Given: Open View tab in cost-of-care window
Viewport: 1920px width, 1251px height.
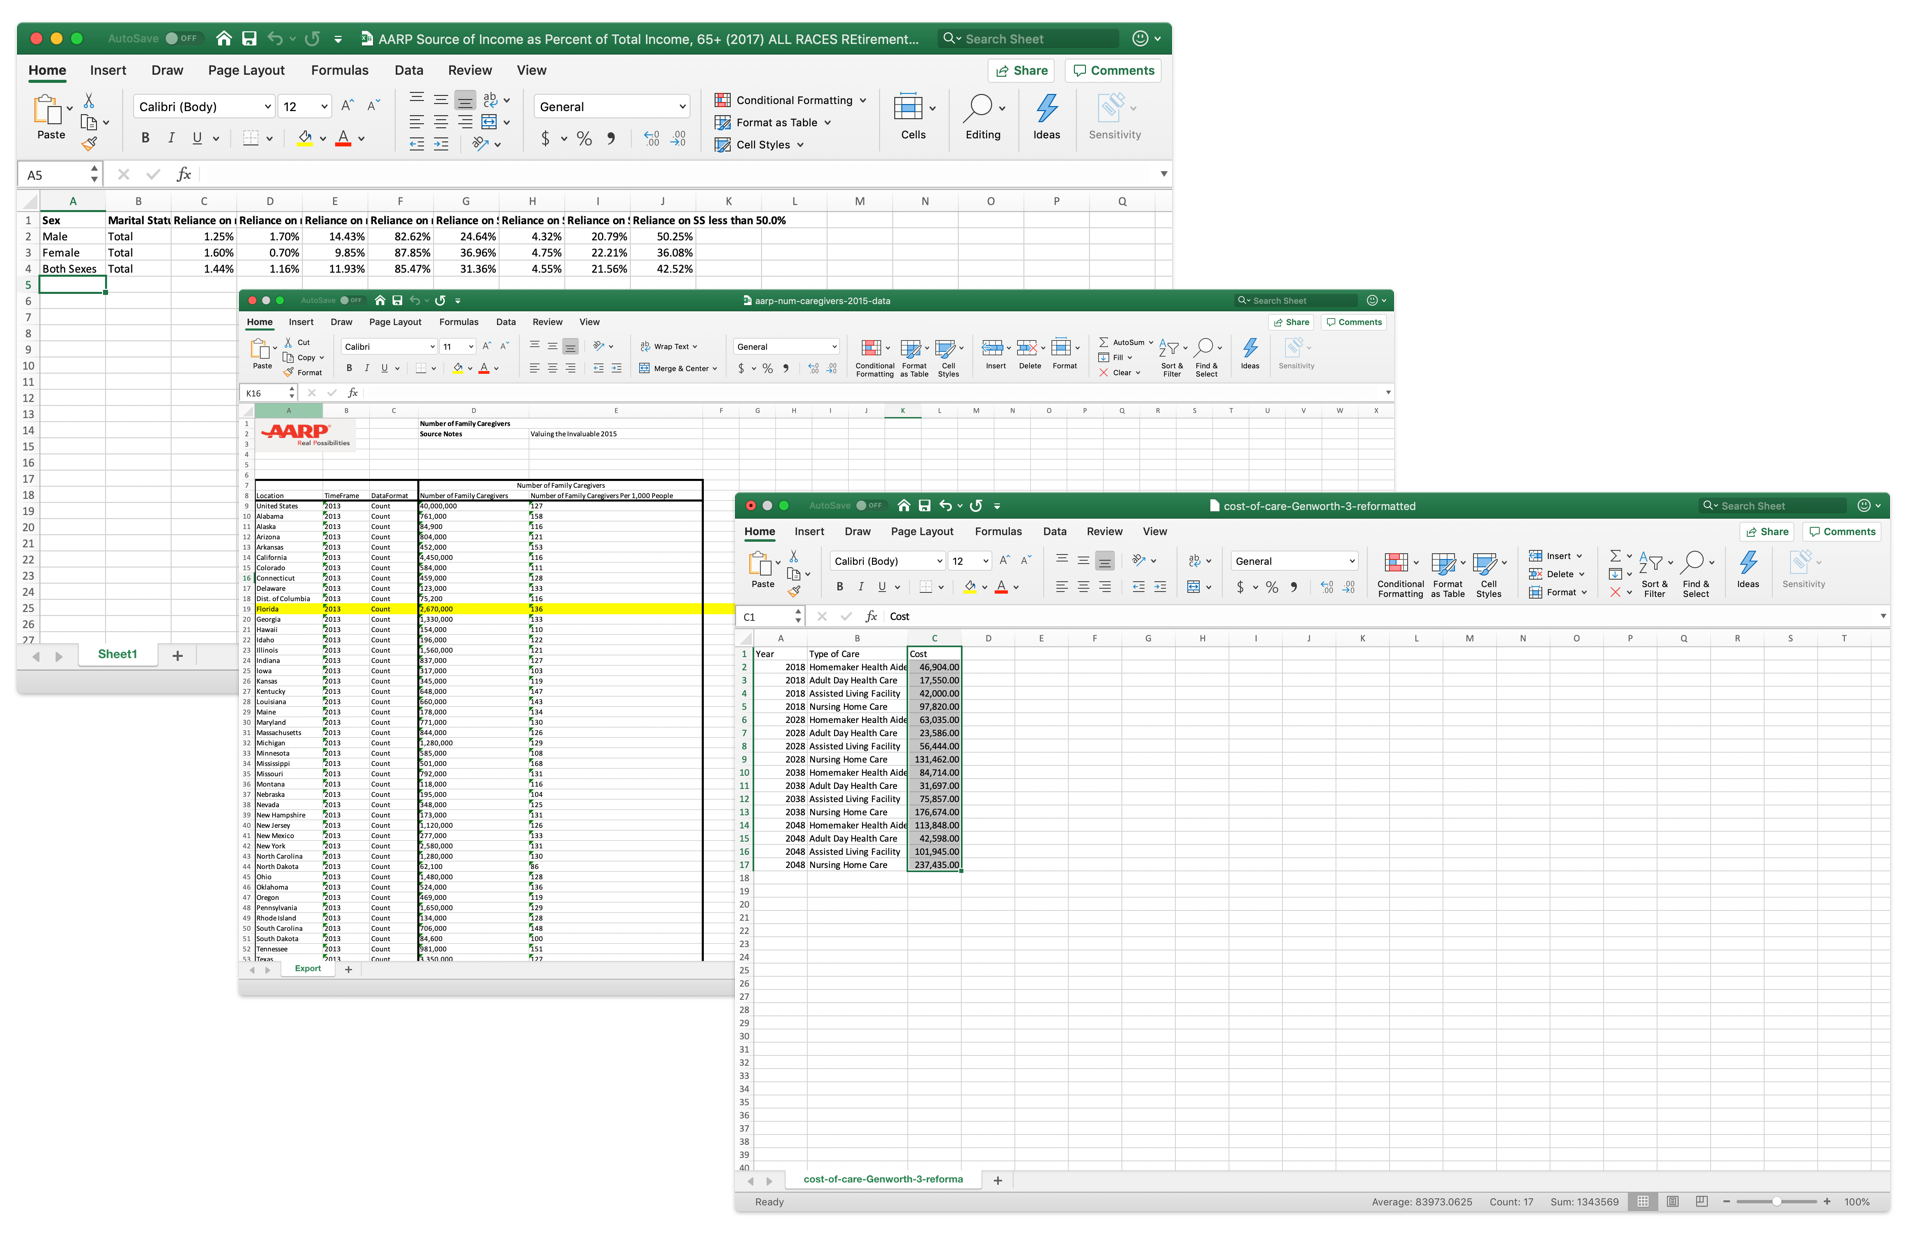Looking at the screenshot, I should click(x=1155, y=531).
